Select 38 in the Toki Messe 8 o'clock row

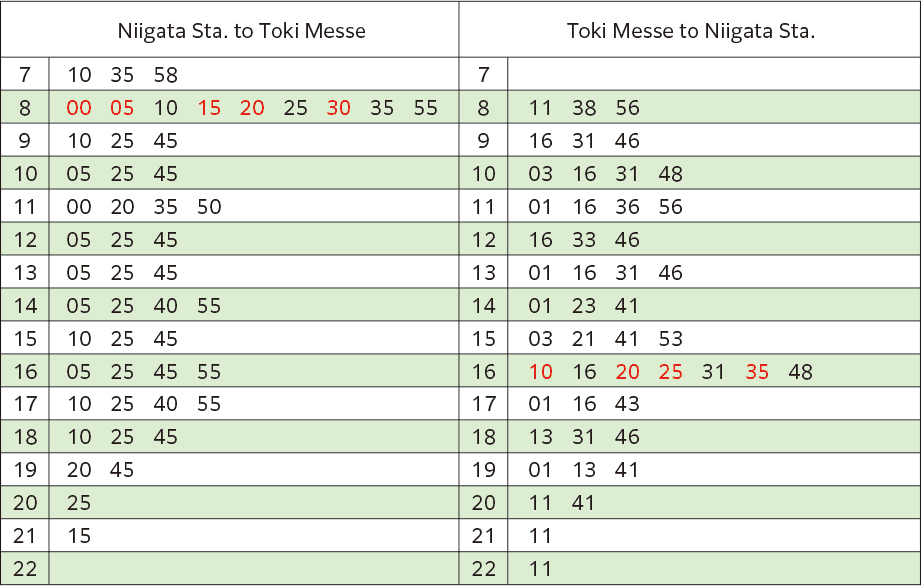pos(585,108)
